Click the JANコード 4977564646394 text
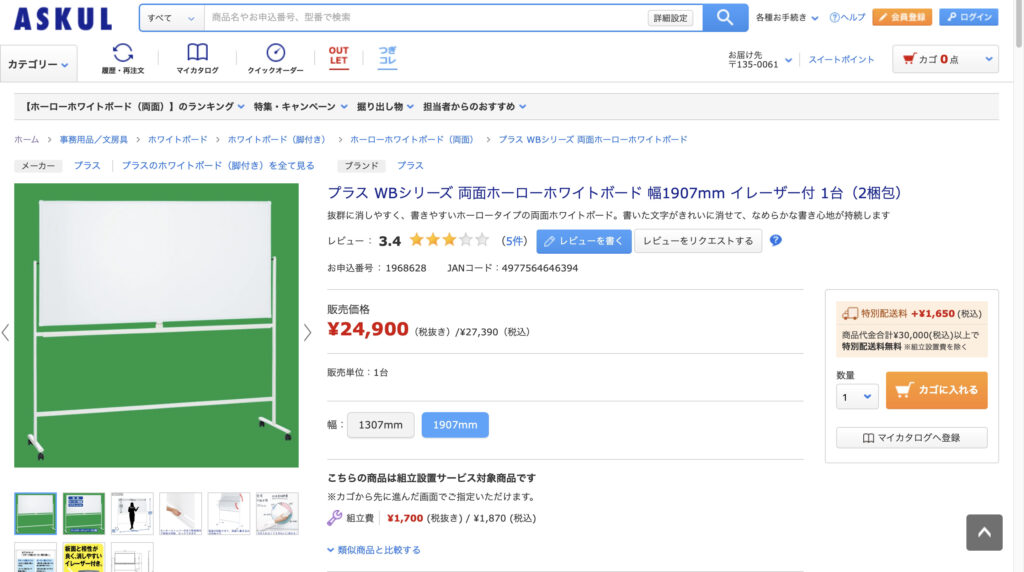Screen dimensions: 1024x572 tap(513, 268)
